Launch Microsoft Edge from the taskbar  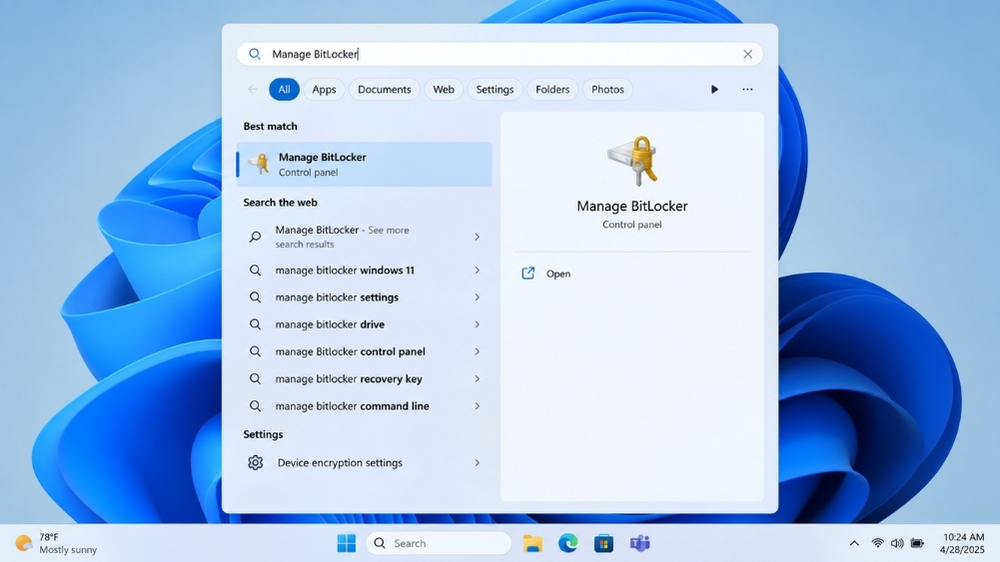[568, 544]
